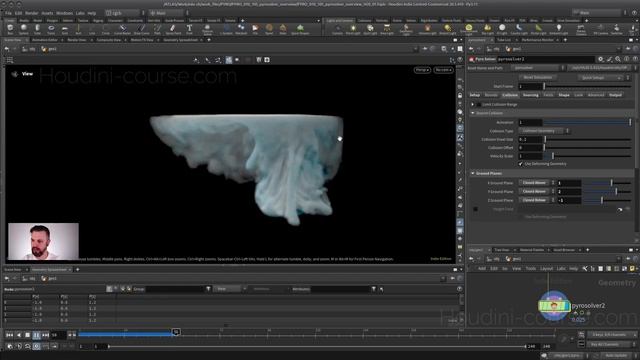Viewport: 640px width, 360px height.
Task: Switch to the Sourcing parameter tab
Action: pyautogui.click(x=531, y=95)
